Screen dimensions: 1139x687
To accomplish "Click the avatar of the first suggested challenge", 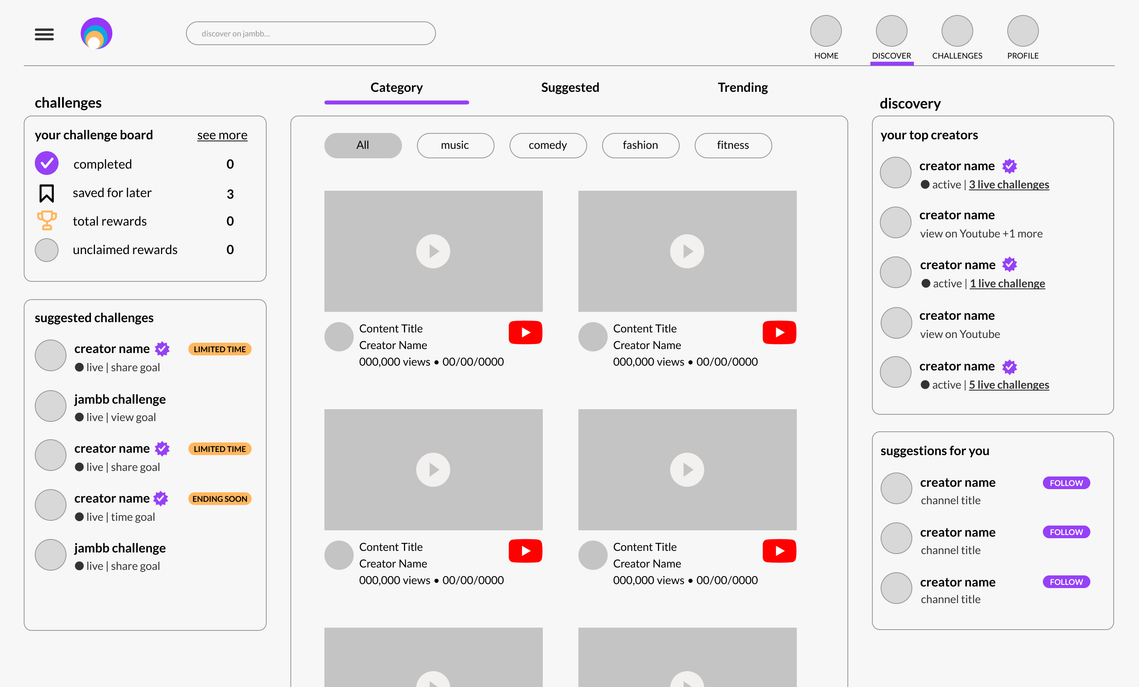I will coord(51,355).
